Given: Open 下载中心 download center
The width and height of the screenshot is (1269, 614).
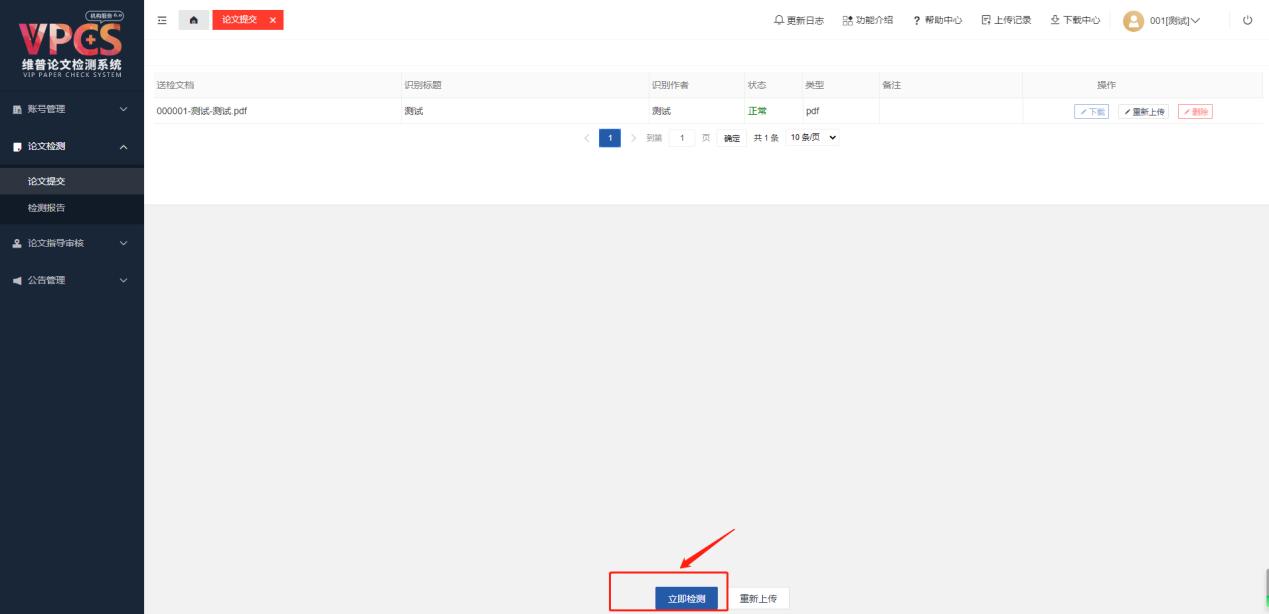Looking at the screenshot, I should point(1075,20).
